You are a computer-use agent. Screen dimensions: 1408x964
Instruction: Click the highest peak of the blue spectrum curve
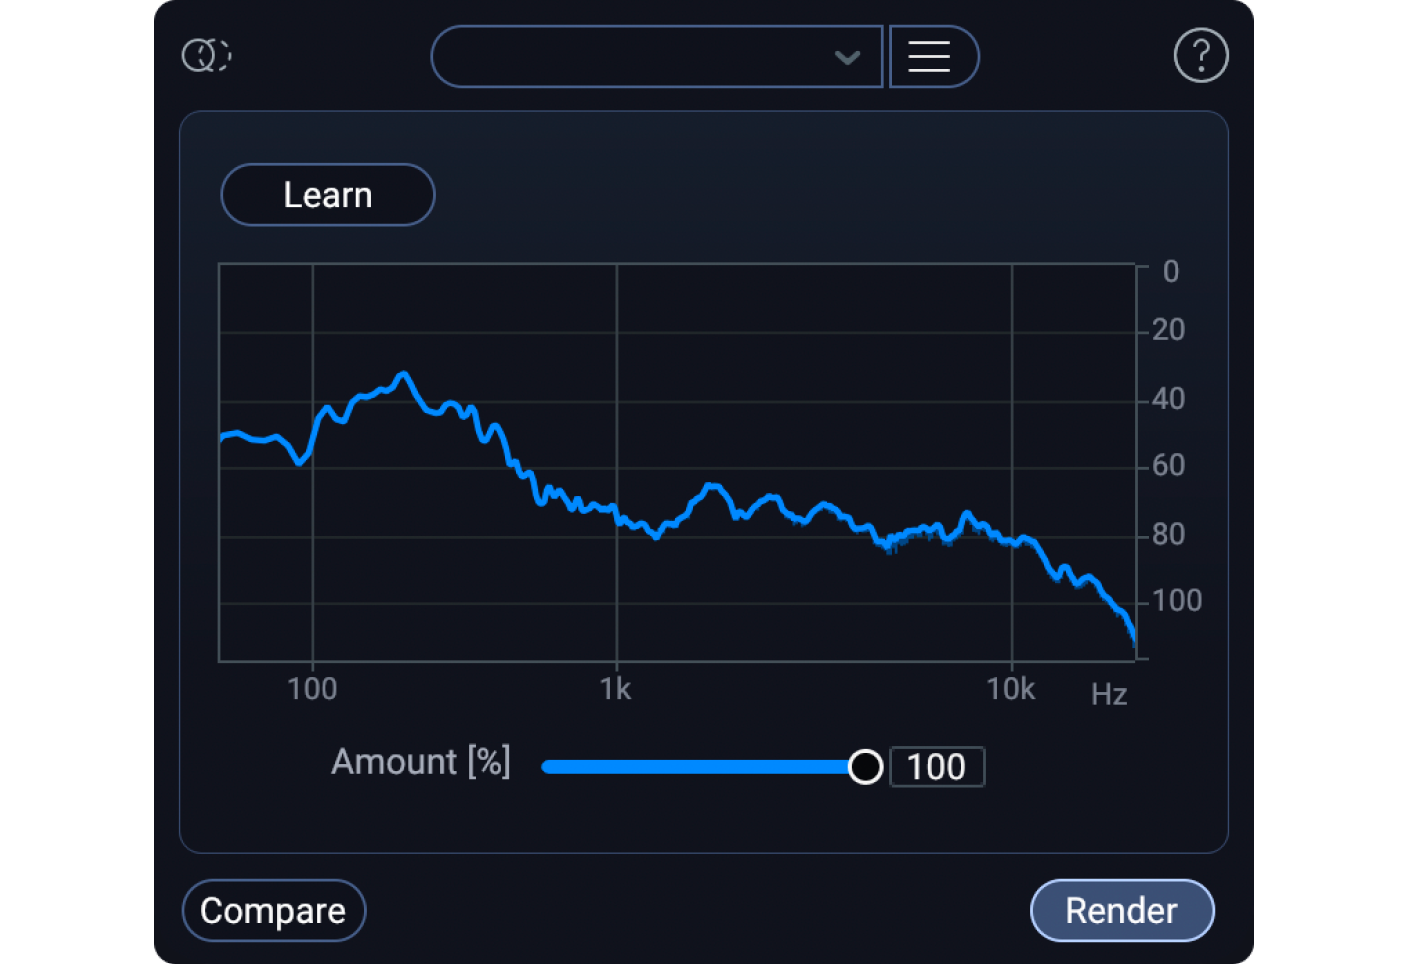click(x=403, y=375)
